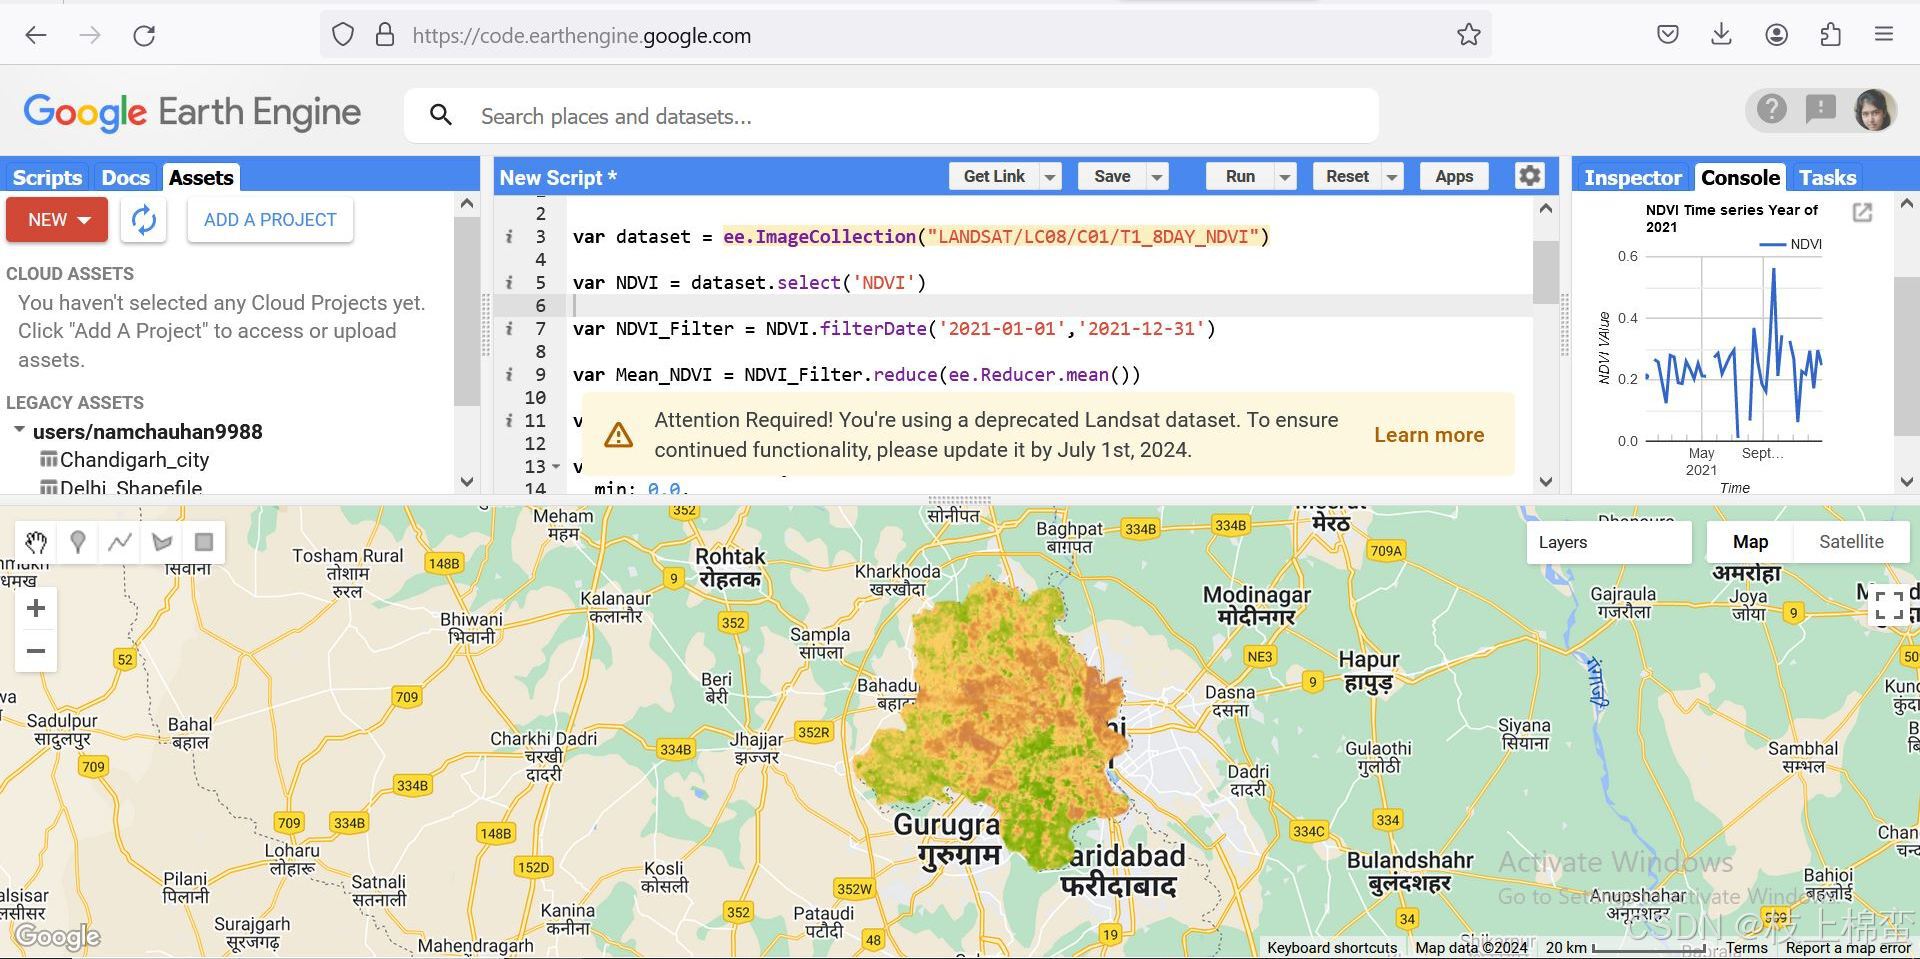
Task: Click the info marker on line 3
Action: (509, 237)
